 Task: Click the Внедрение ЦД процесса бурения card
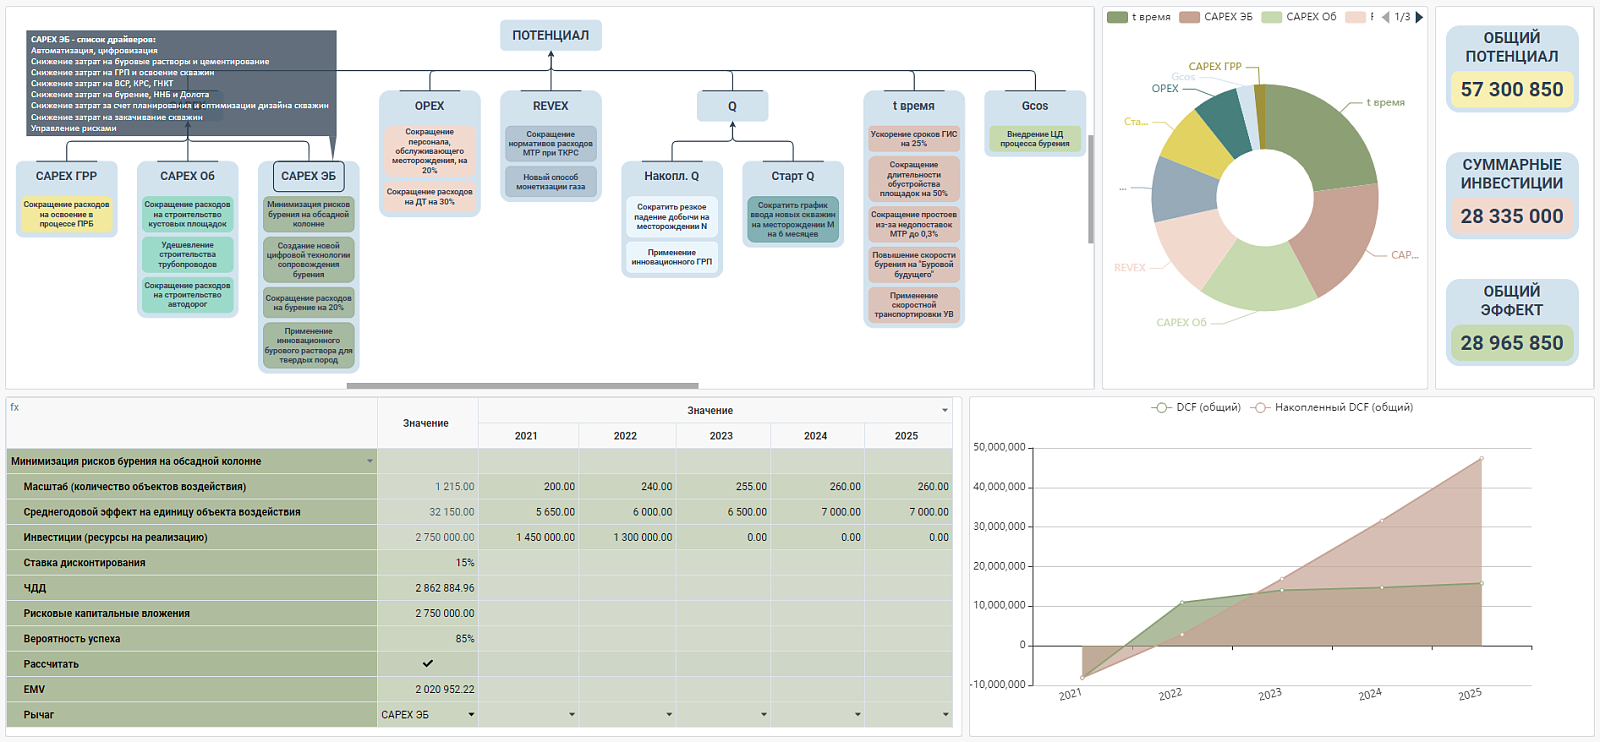[x=1035, y=139]
